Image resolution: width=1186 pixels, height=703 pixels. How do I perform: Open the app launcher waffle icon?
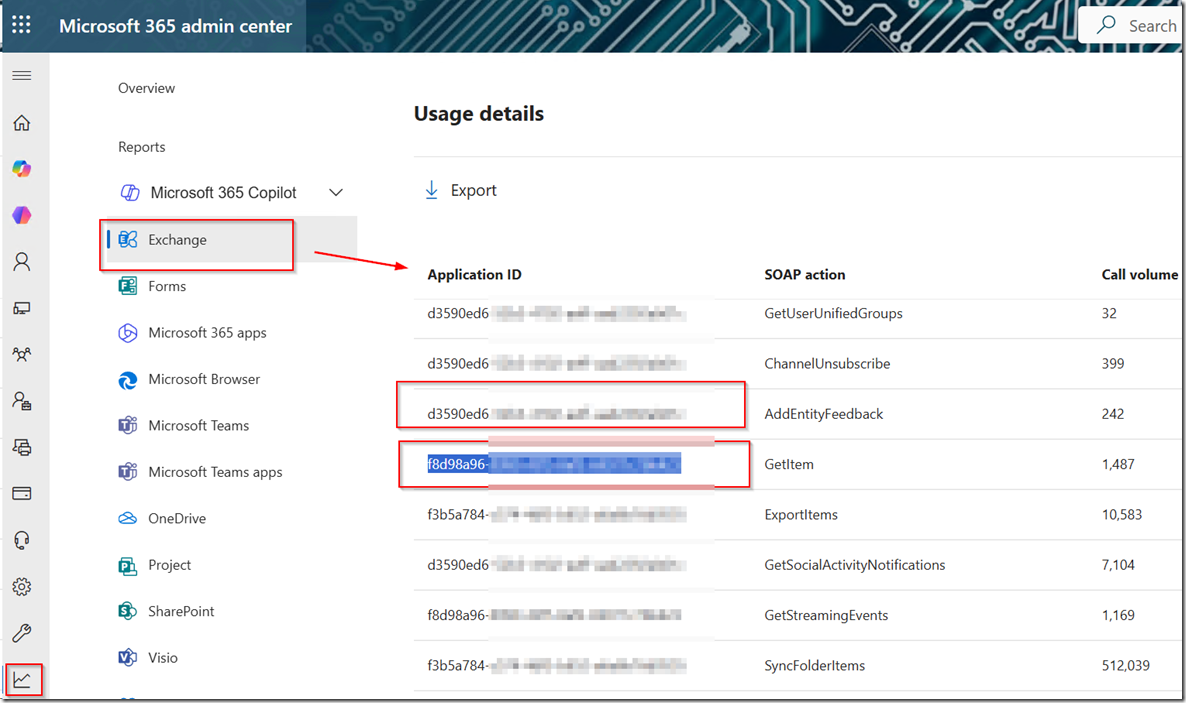pos(21,25)
